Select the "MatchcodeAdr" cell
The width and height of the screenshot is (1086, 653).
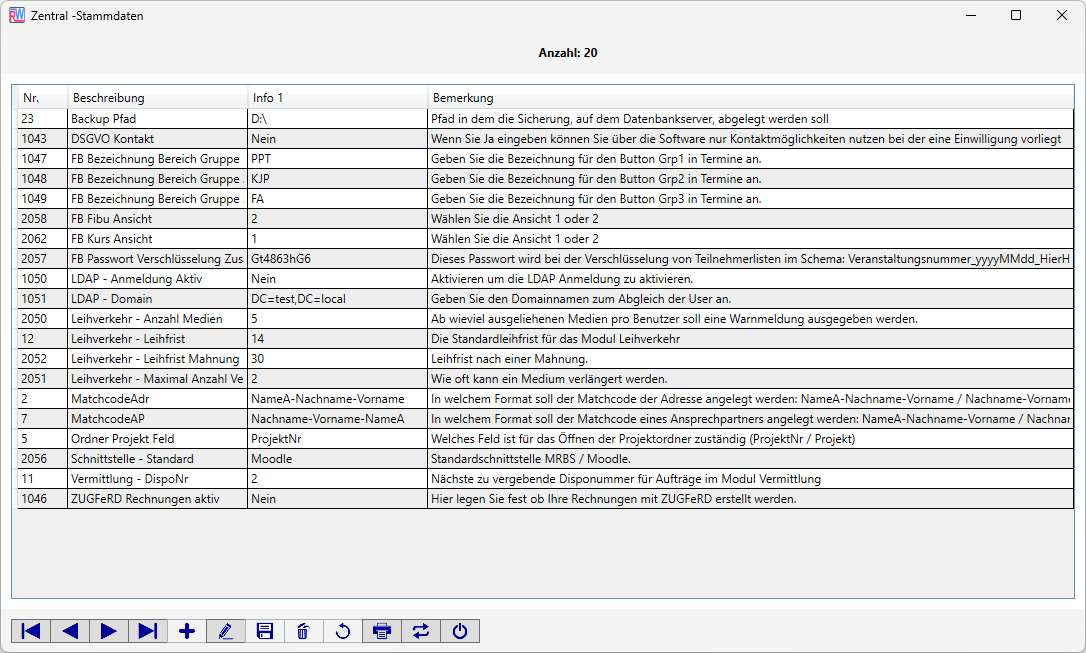(x=157, y=400)
